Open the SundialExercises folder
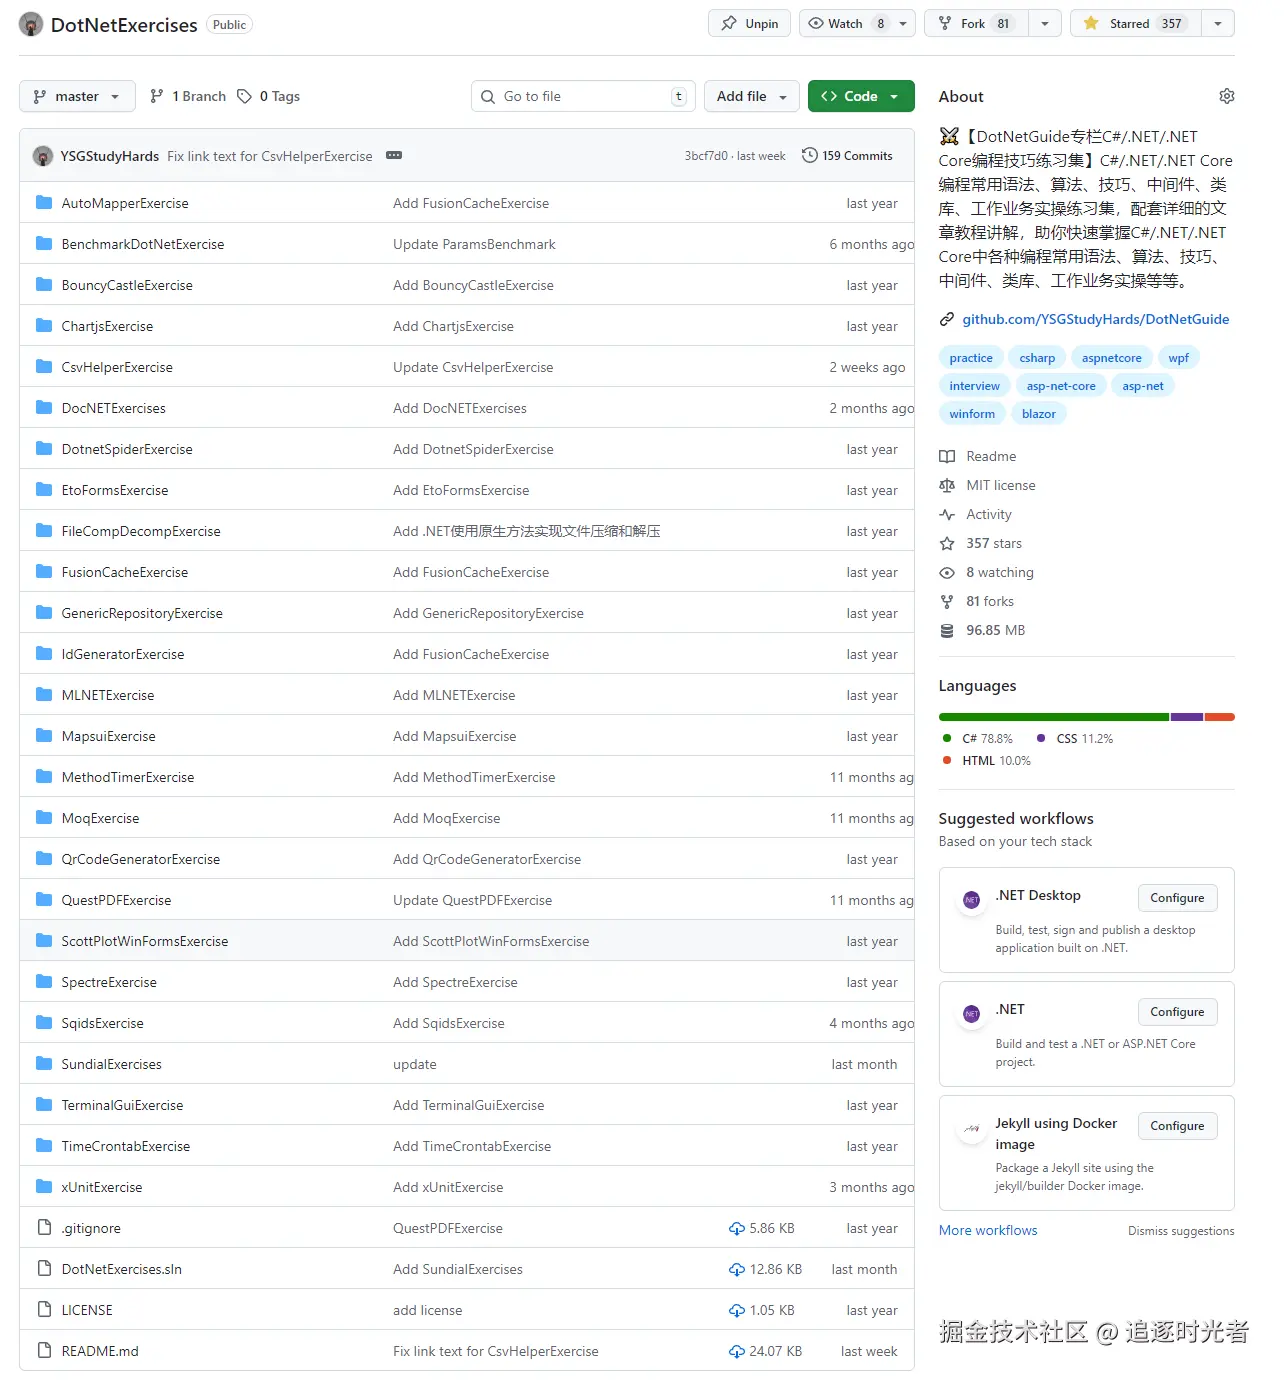 coord(112,1064)
